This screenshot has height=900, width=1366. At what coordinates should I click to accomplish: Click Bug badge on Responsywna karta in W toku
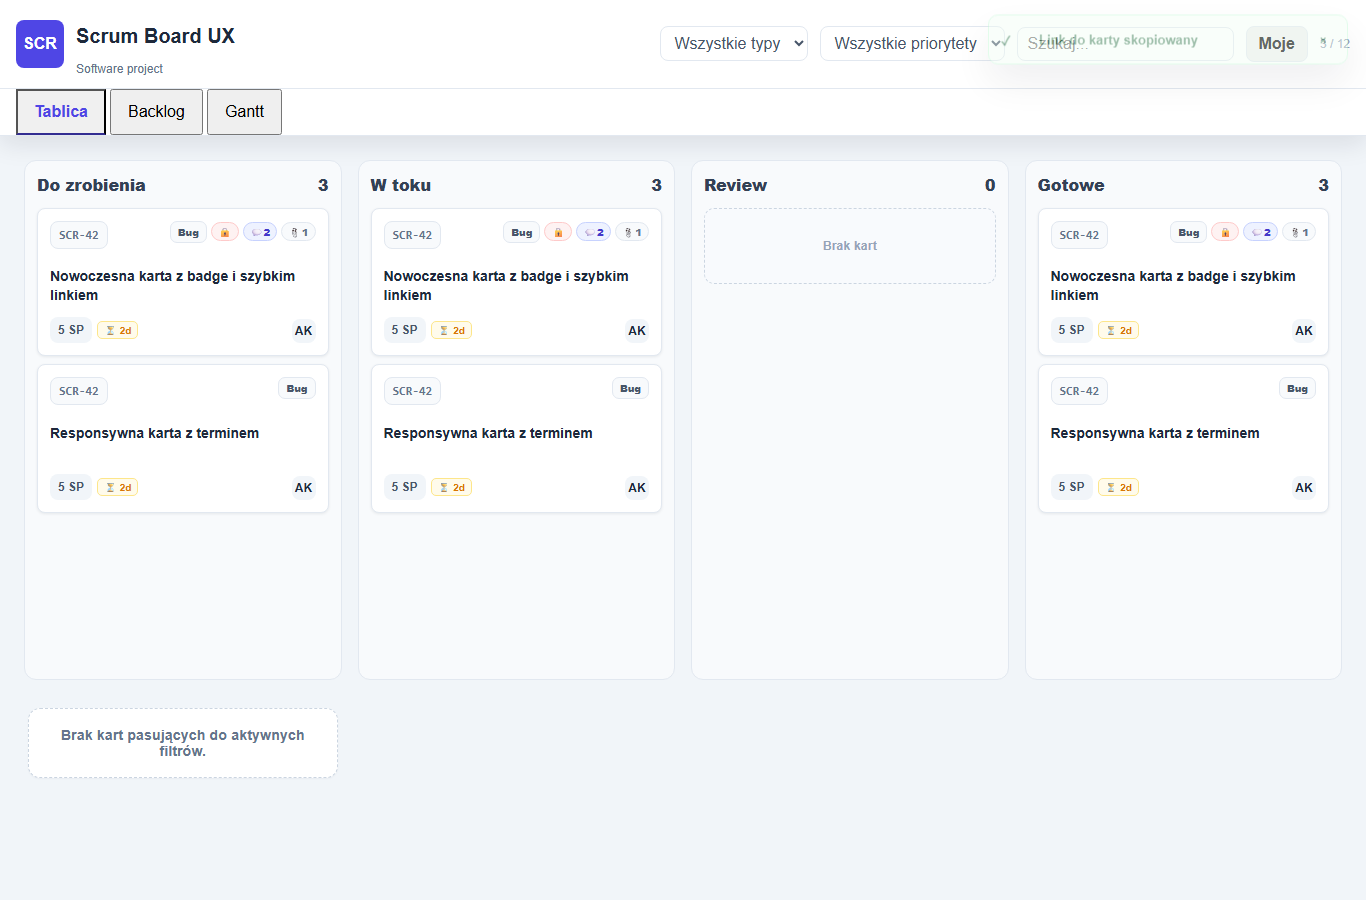(630, 388)
